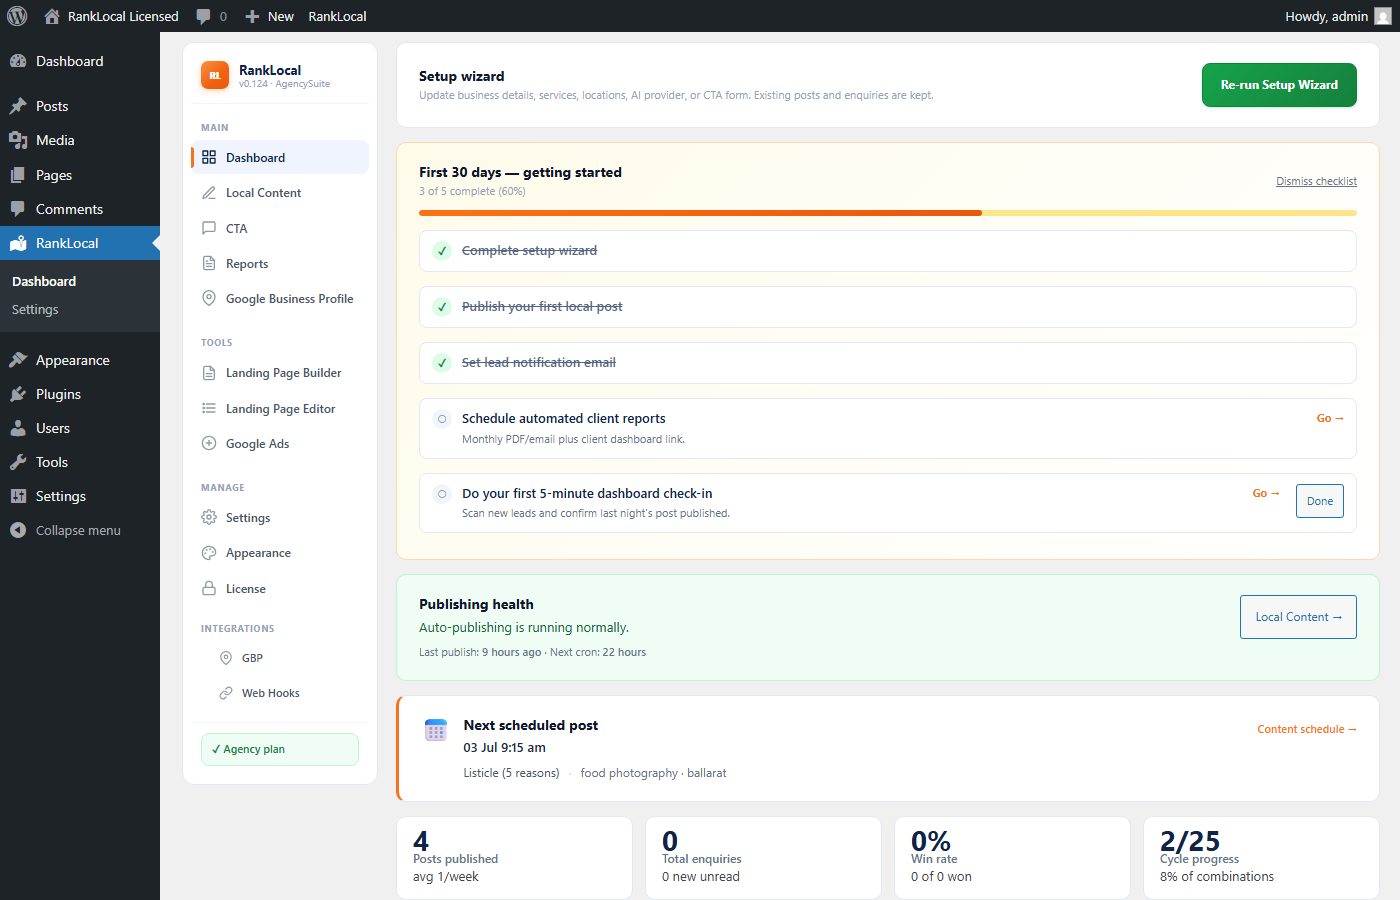Image resolution: width=1400 pixels, height=900 pixels.
Task: Click the speech bubble icon beside CTA
Action: pos(209,228)
